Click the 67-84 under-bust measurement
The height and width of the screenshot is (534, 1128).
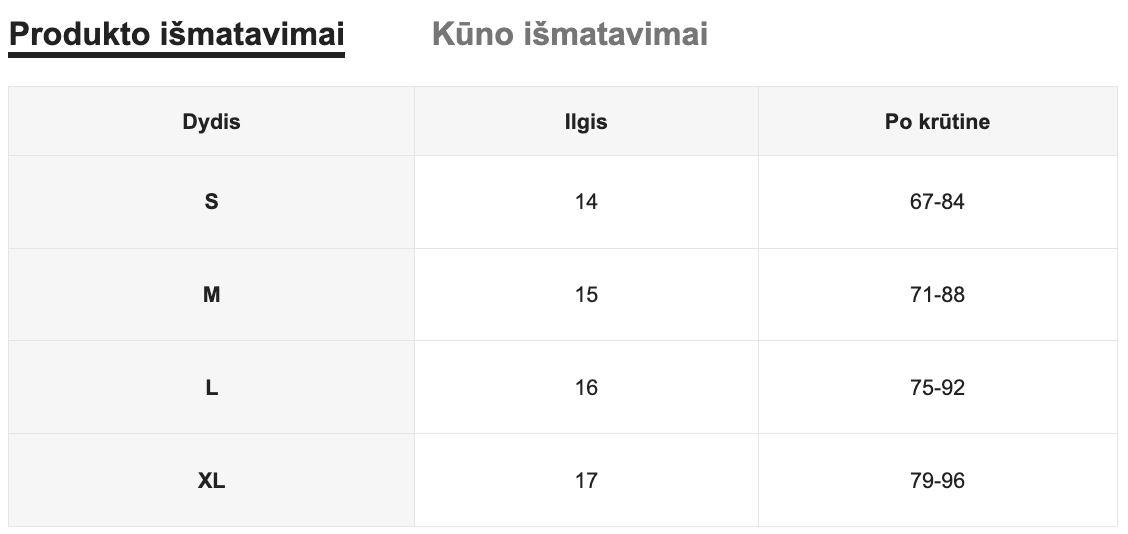[937, 202]
